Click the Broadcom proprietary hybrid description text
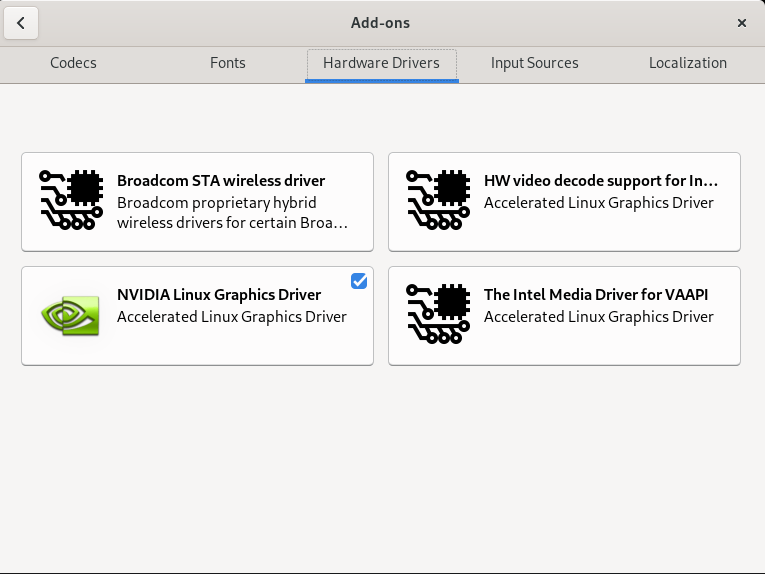This screenshot has width=765, height=574. (232, 213)
